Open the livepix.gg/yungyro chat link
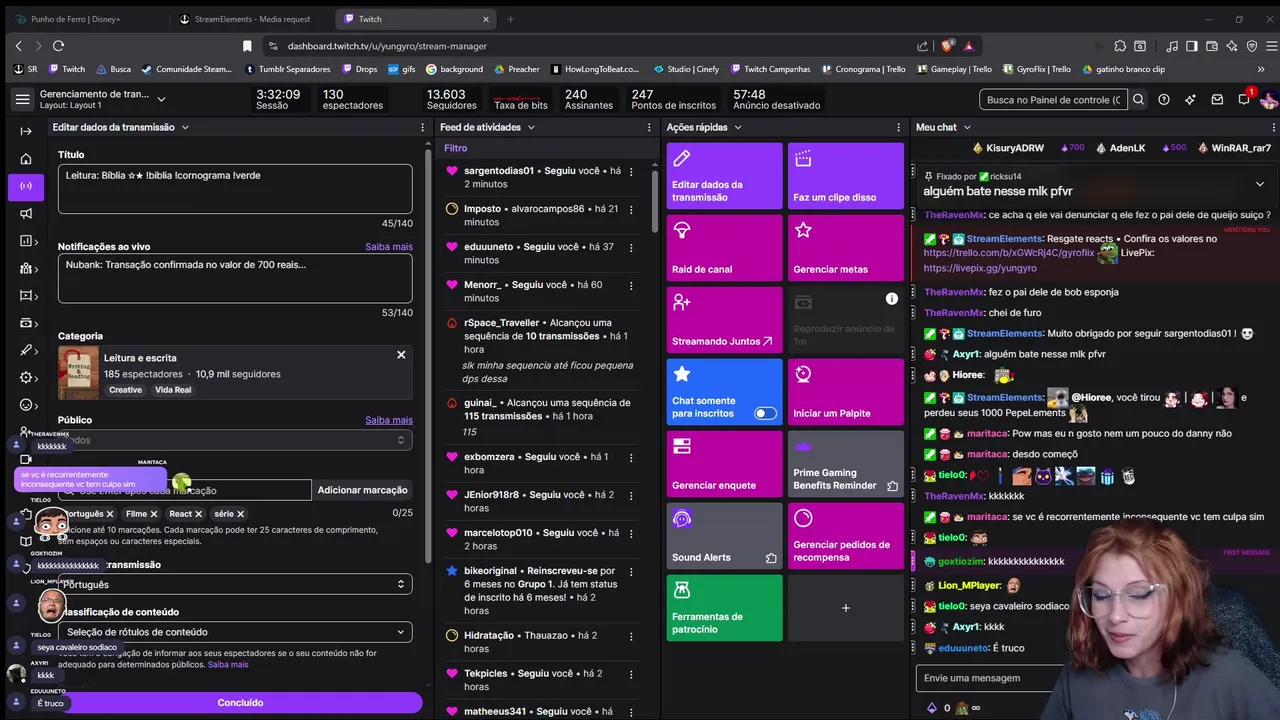Image resolution: width=1280 pixels, height=720 pixels. [980, 268]
